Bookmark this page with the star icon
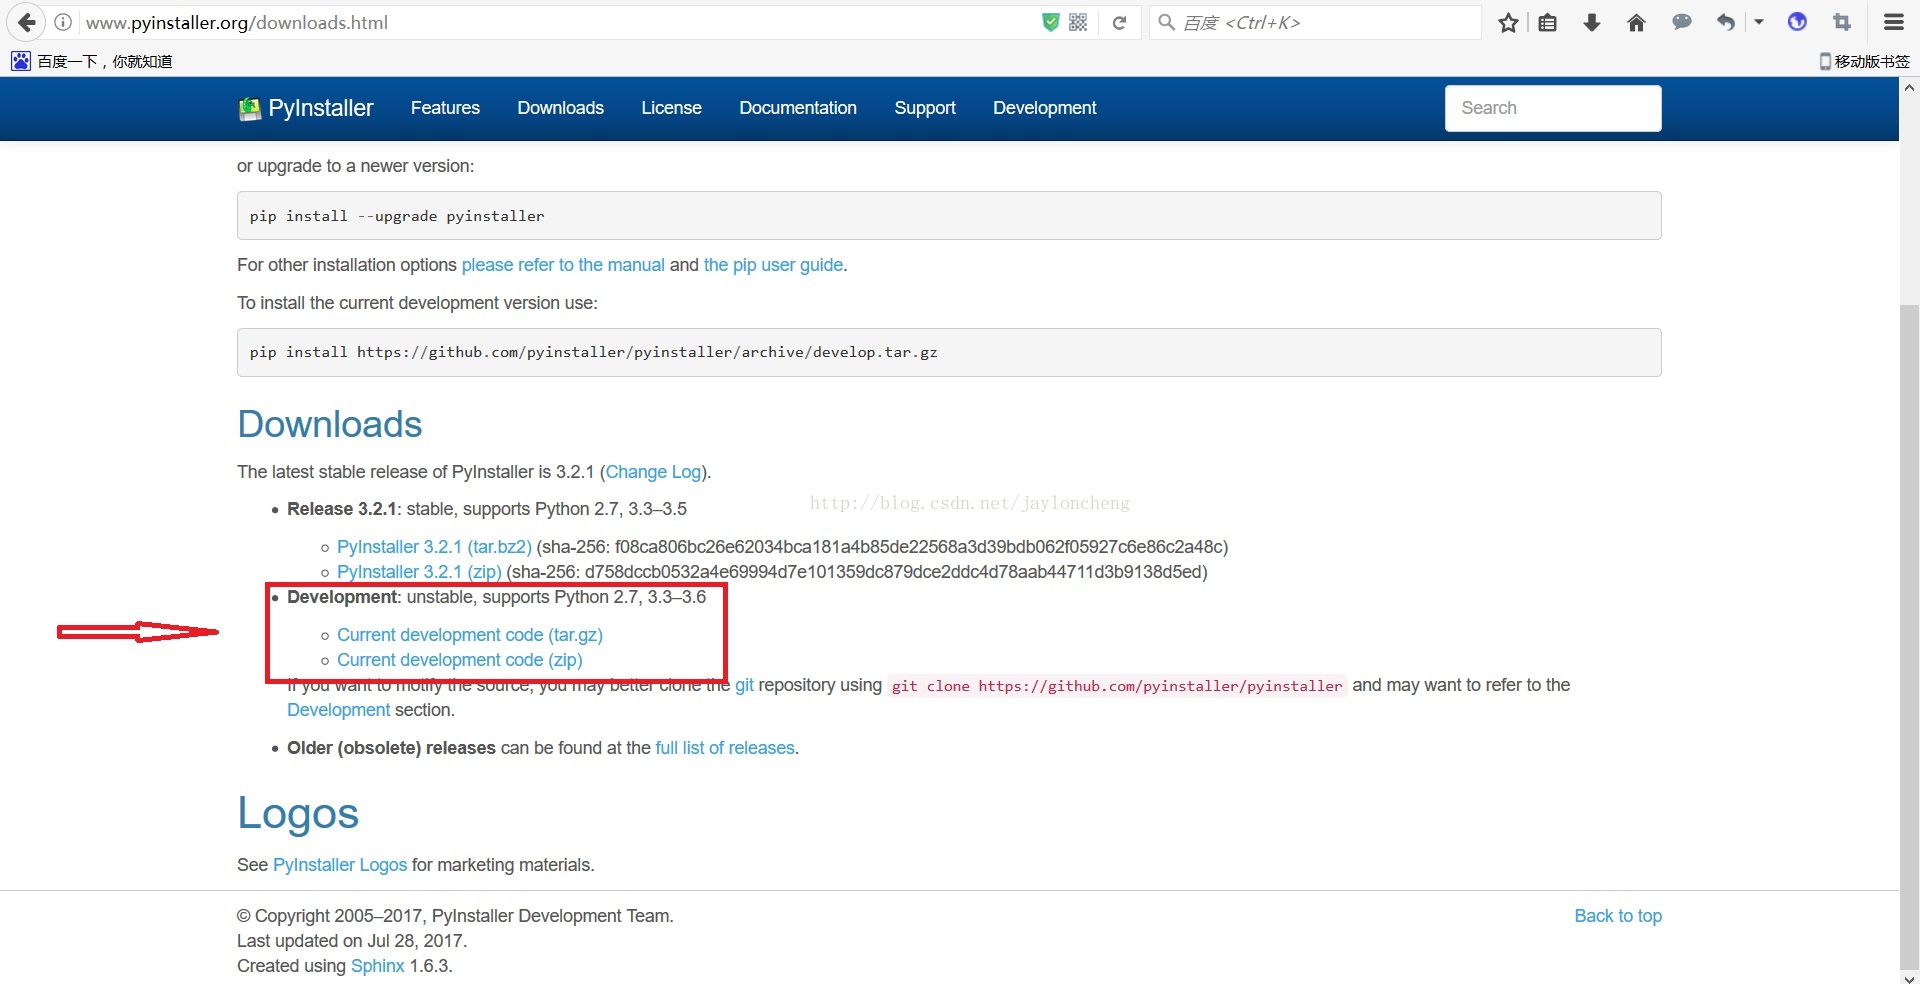Viewport: 1920px width, 984px height. pyautogui.click(x=1508, y=22)
